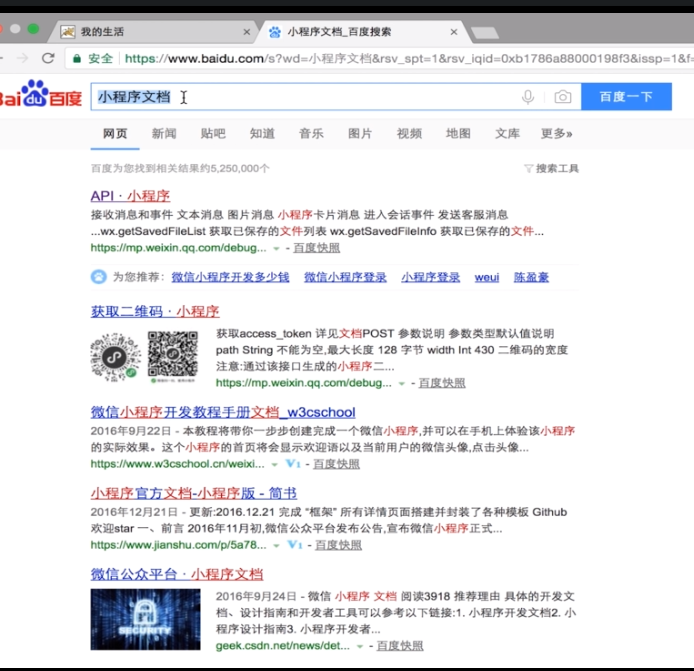
Task: Go forward with browser arrow icon
Action: click(x=22, y=58)
